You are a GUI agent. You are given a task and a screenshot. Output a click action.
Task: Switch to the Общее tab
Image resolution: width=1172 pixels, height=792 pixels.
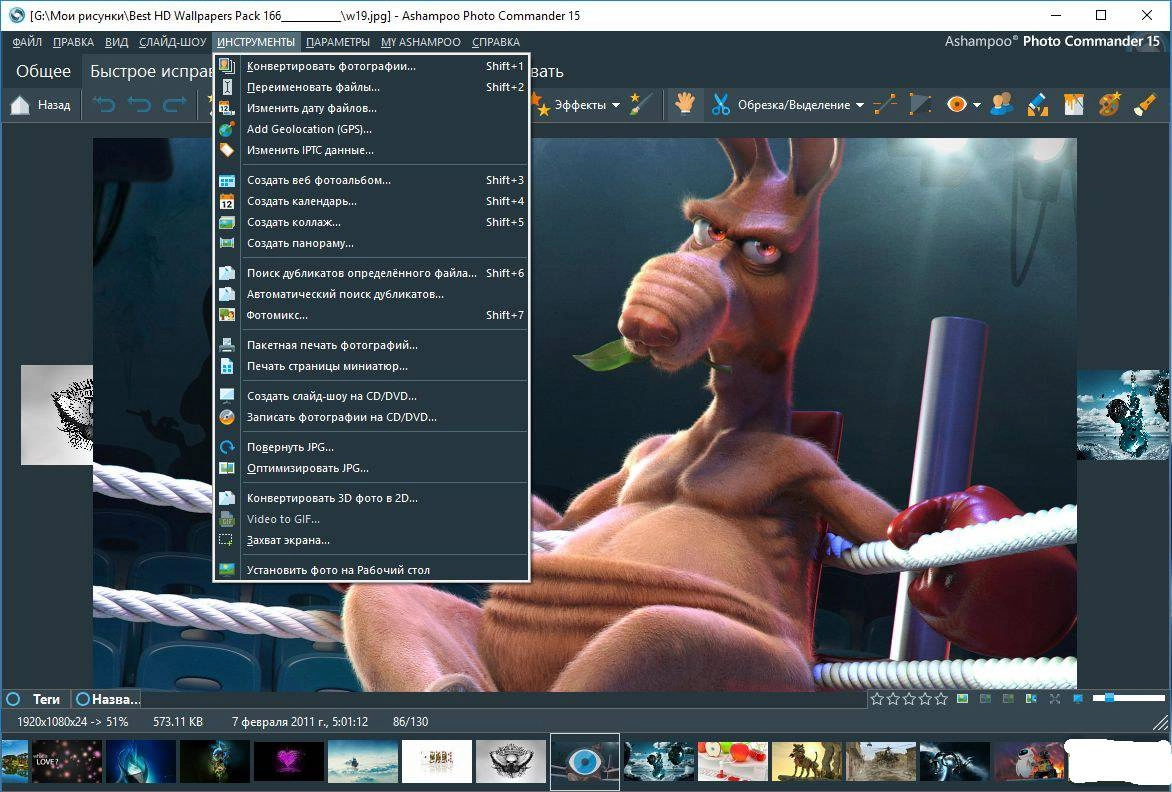click(43, 71)
